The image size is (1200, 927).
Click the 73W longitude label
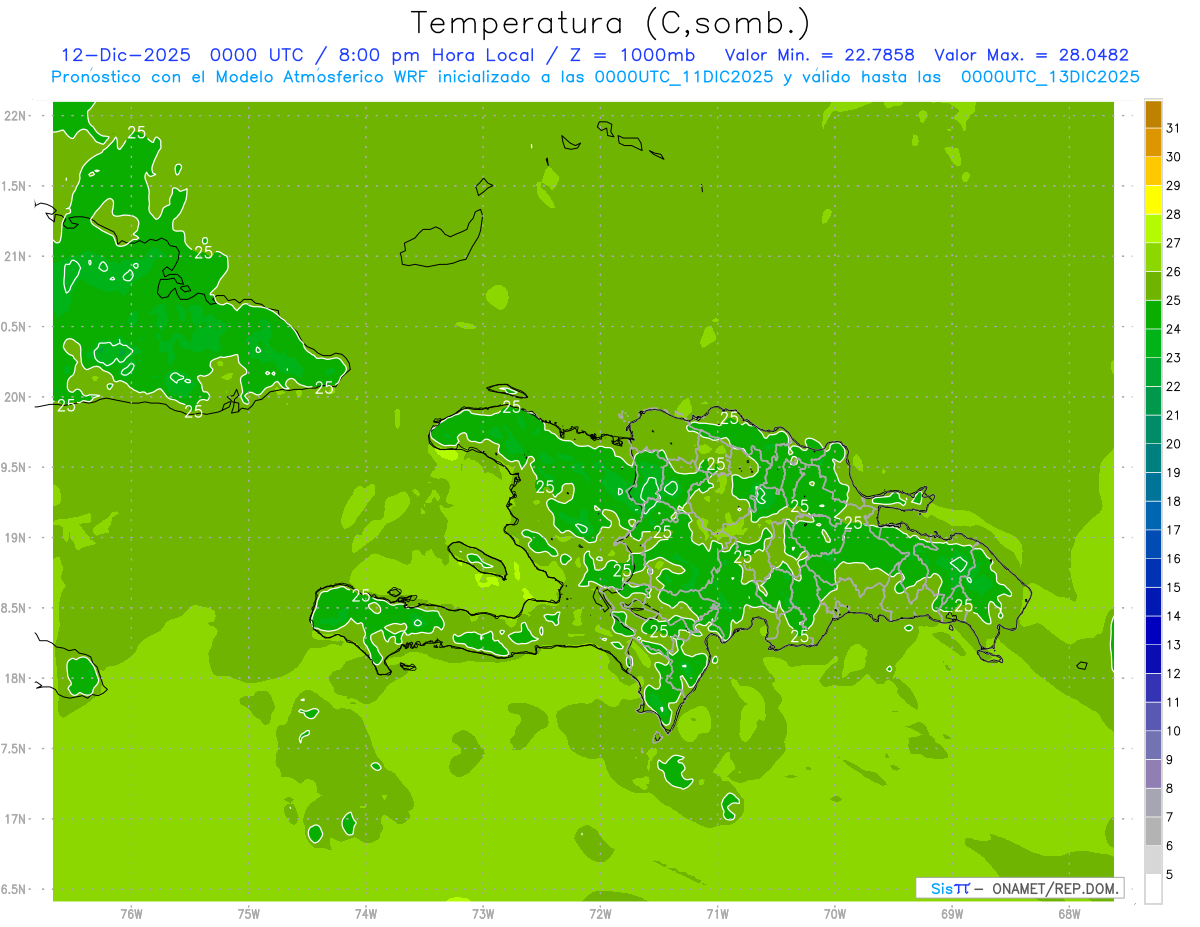(483, 913)
